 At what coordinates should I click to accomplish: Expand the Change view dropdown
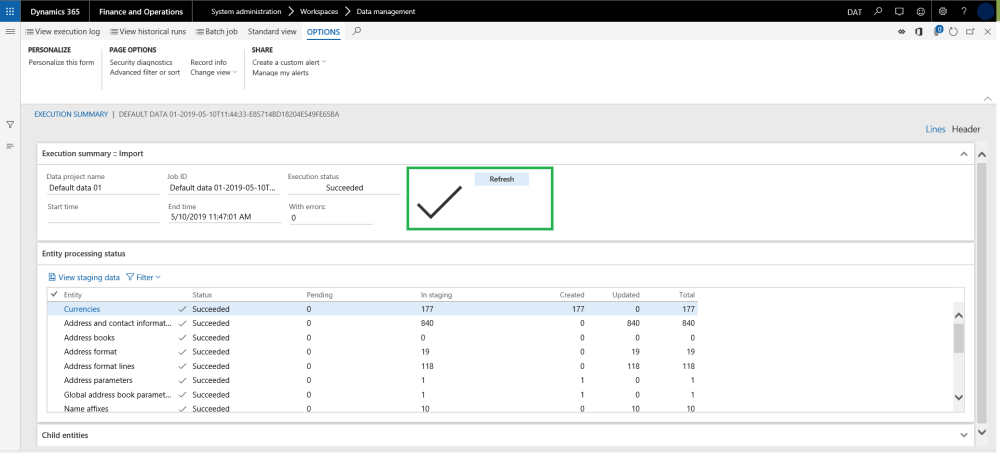[213, 73]
